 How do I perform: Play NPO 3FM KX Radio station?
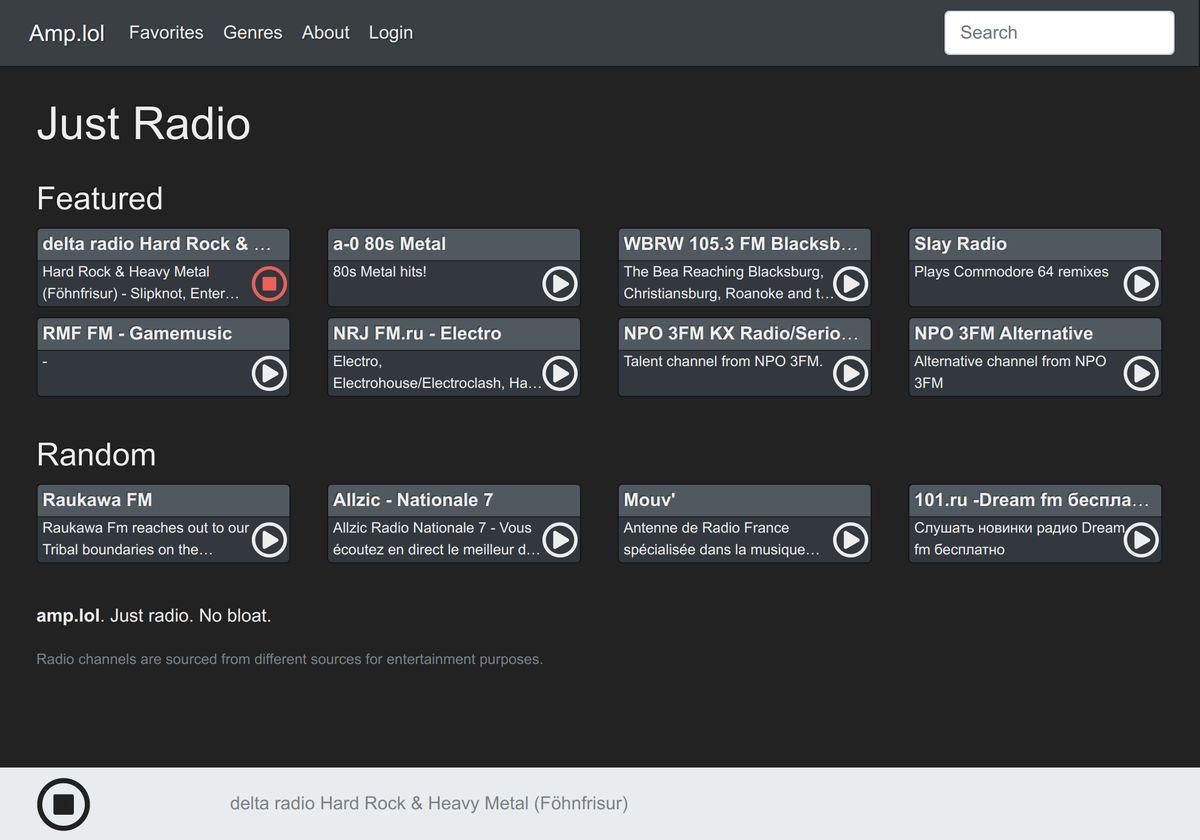(x=850, y=374)
